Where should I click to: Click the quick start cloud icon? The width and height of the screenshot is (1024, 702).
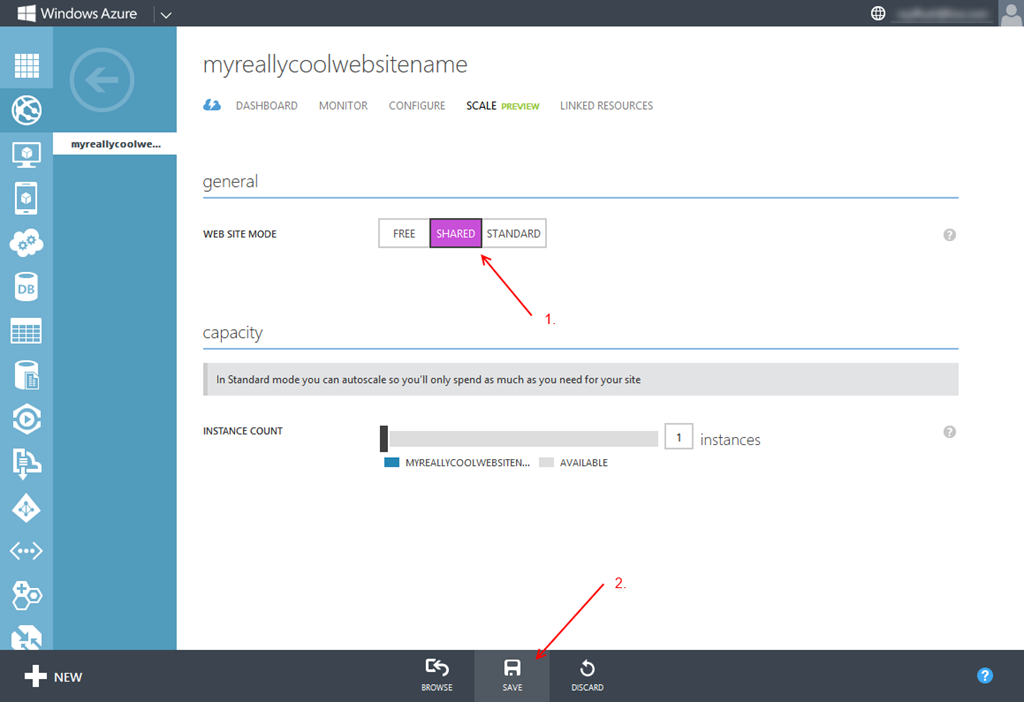(x=212, y=105)
